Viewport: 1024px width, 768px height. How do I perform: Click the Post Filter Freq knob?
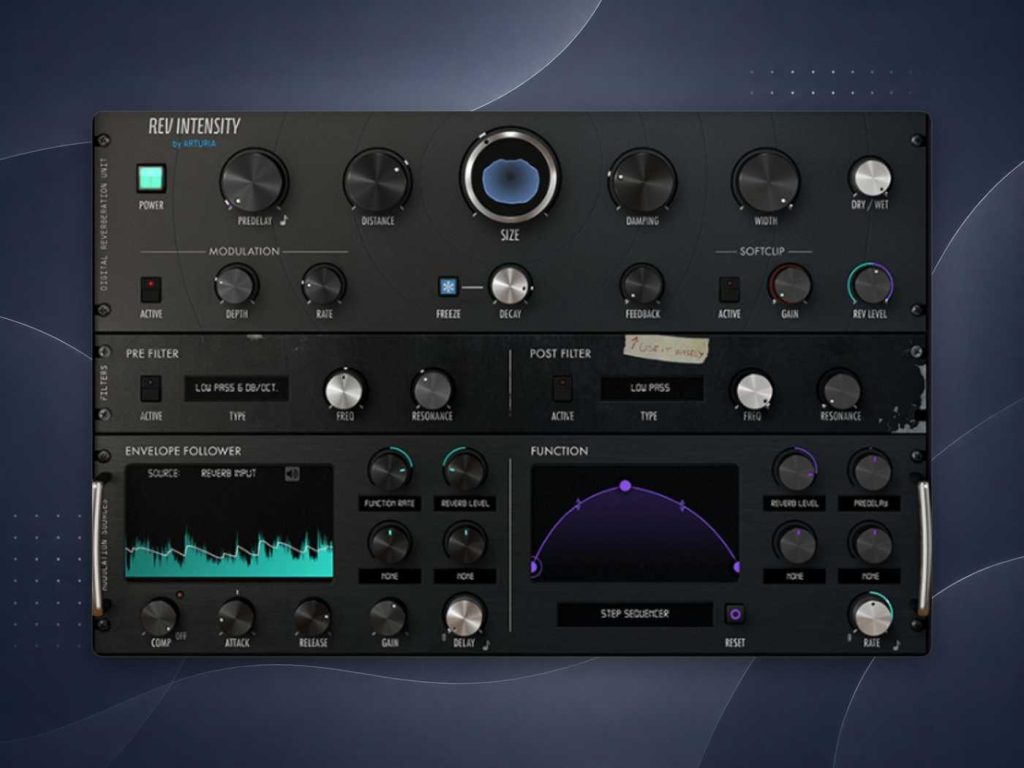click(x=754, y=391)
